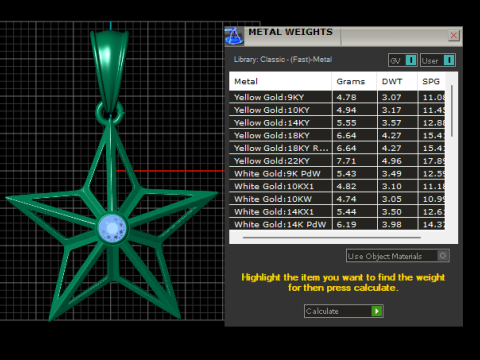
Task: Select the Grams column header
Action: click(354, 81)
